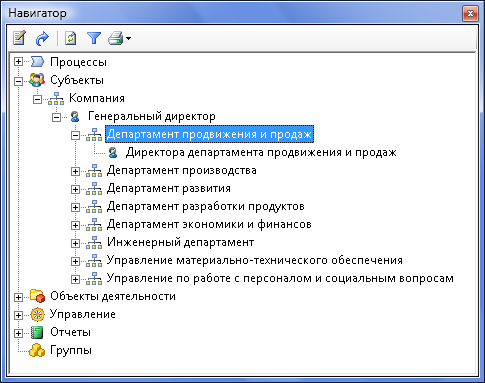Select the Группы label
Screen dimensions: 485x383
coord(71,350)
